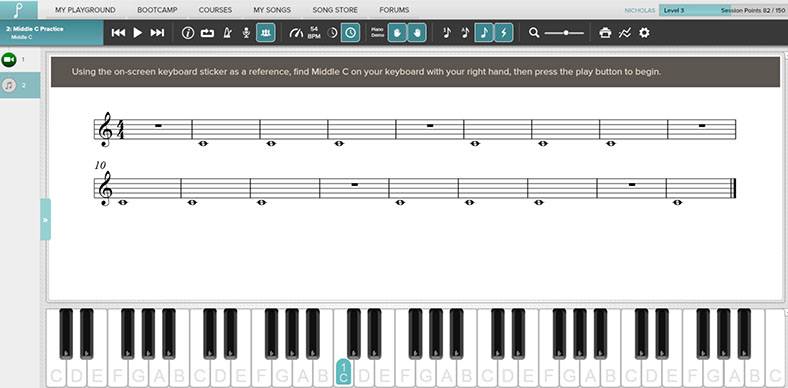
Task: Toggle the highlighted music note button
Action: [484, 33]
